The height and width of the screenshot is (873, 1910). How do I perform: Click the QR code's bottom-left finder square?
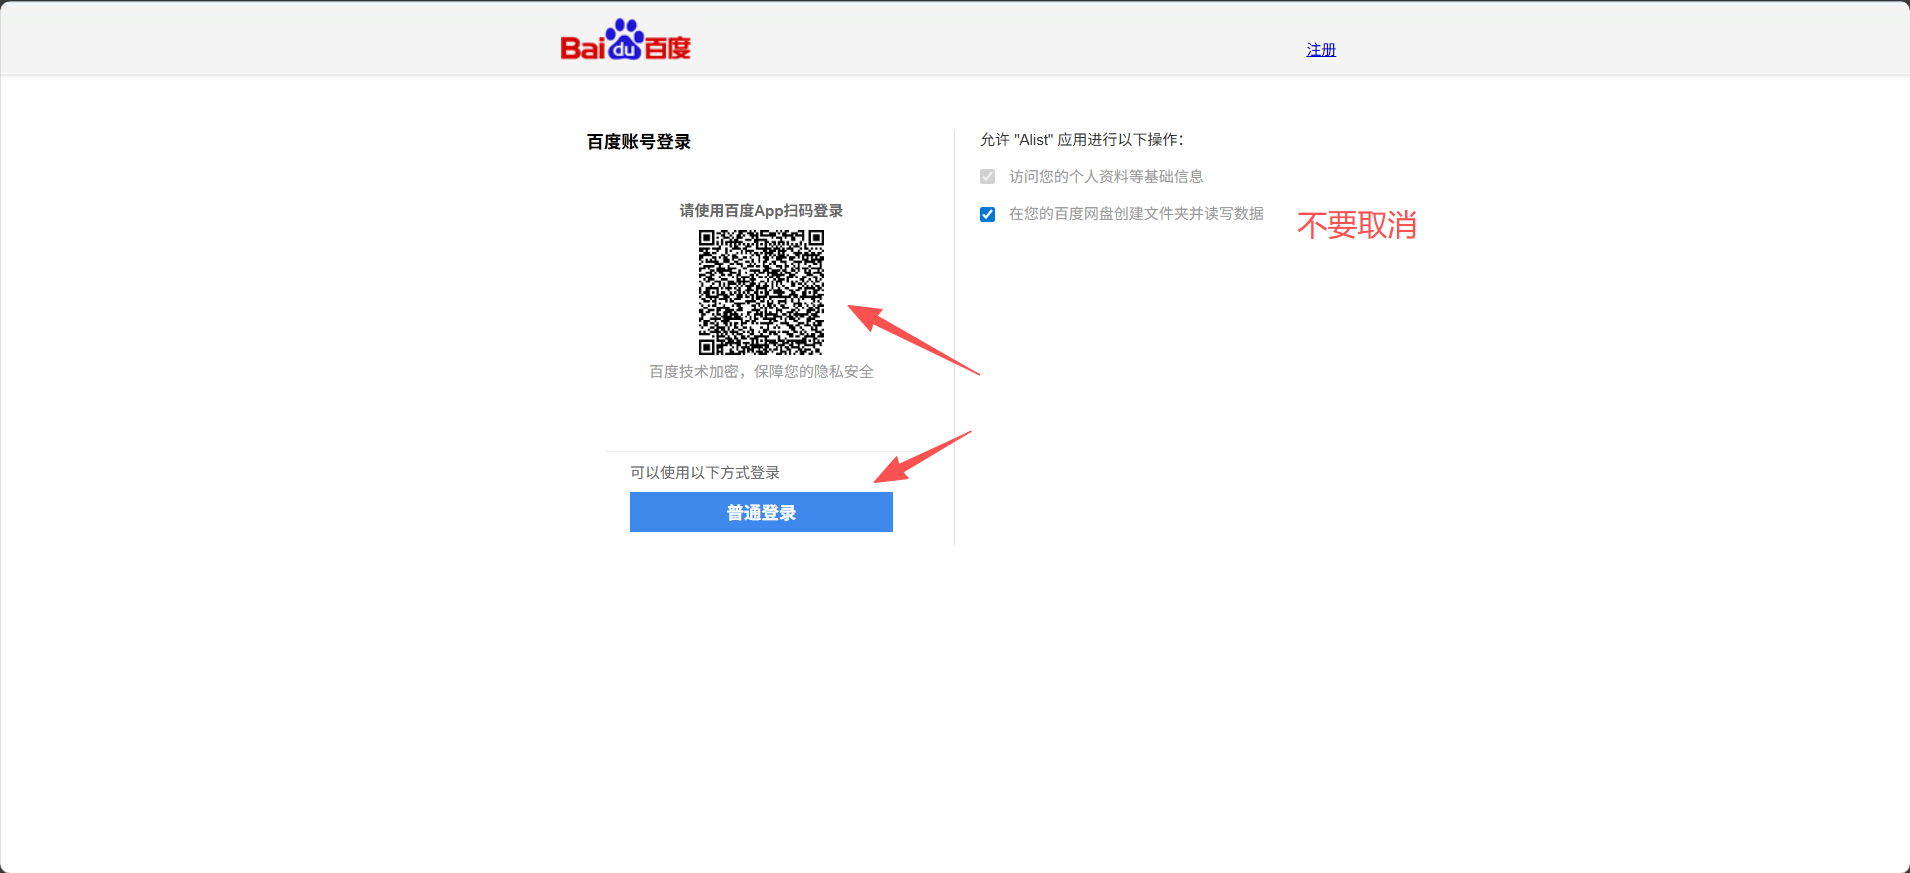click(706, 347)
